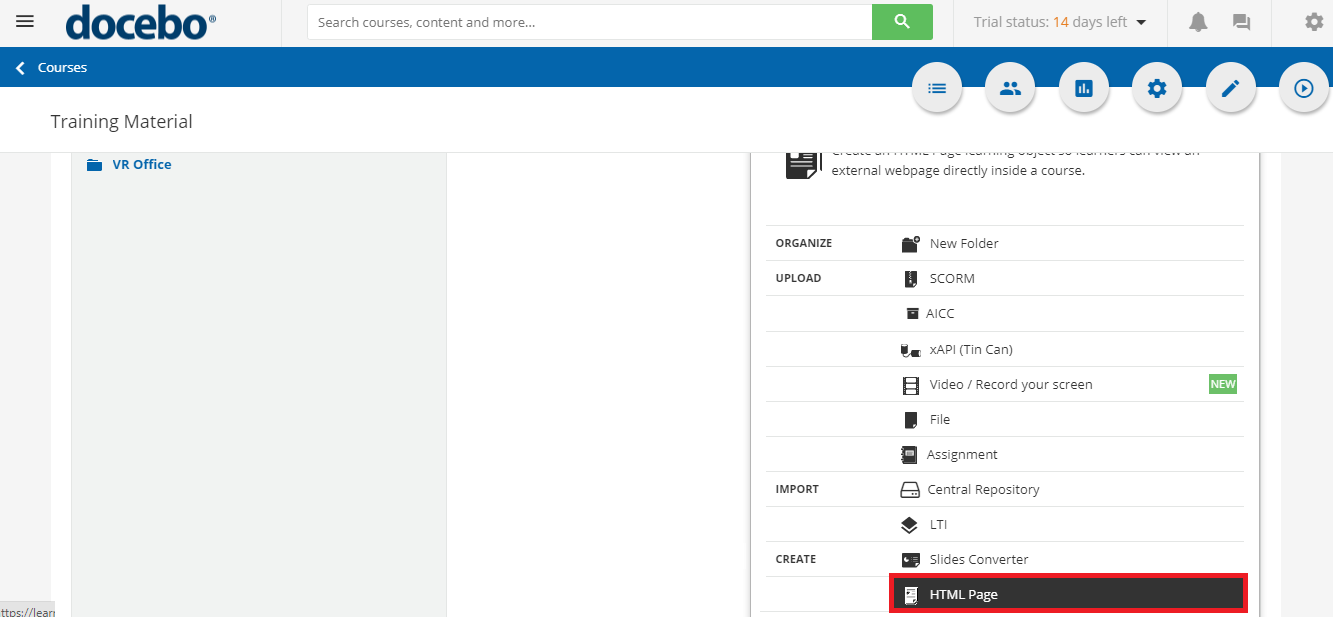Click the Docebo logo
The width and height of the screenshot is (1333, 617).
click(x=141, y=22)
